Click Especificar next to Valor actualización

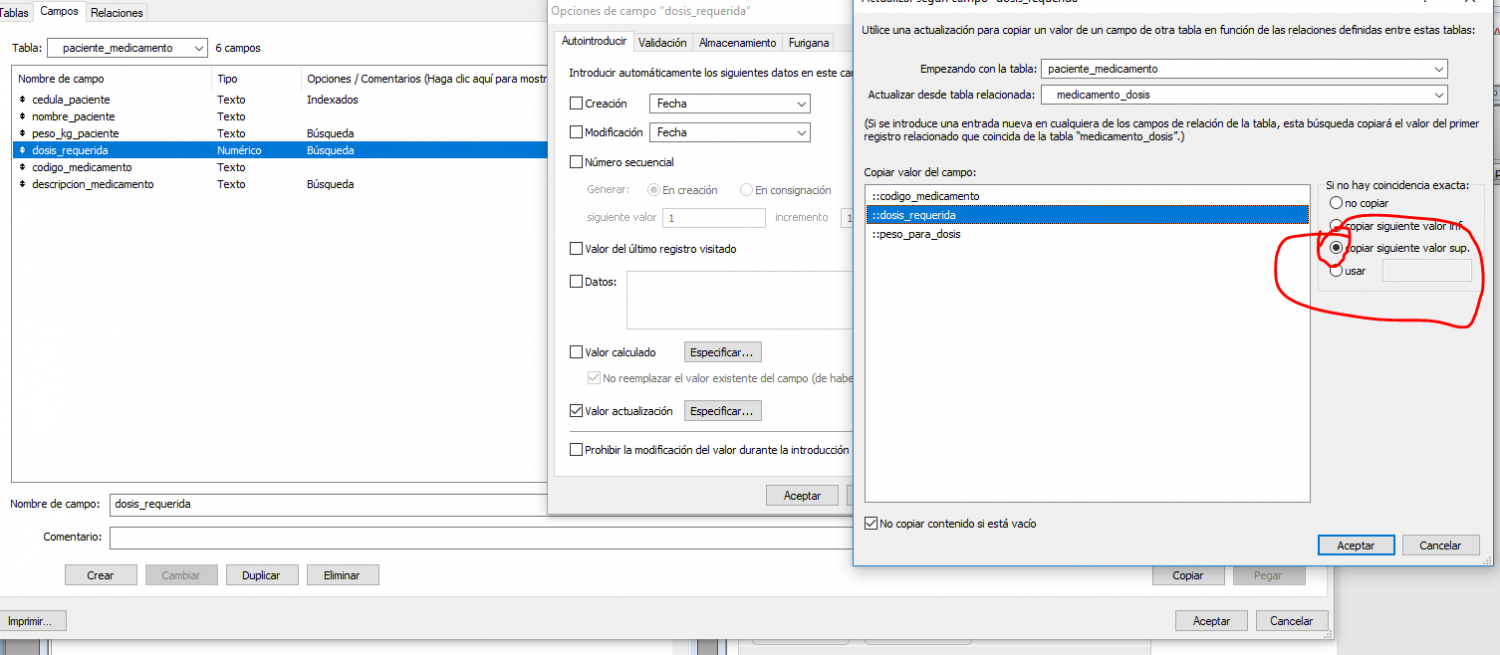tap(723, 411)
